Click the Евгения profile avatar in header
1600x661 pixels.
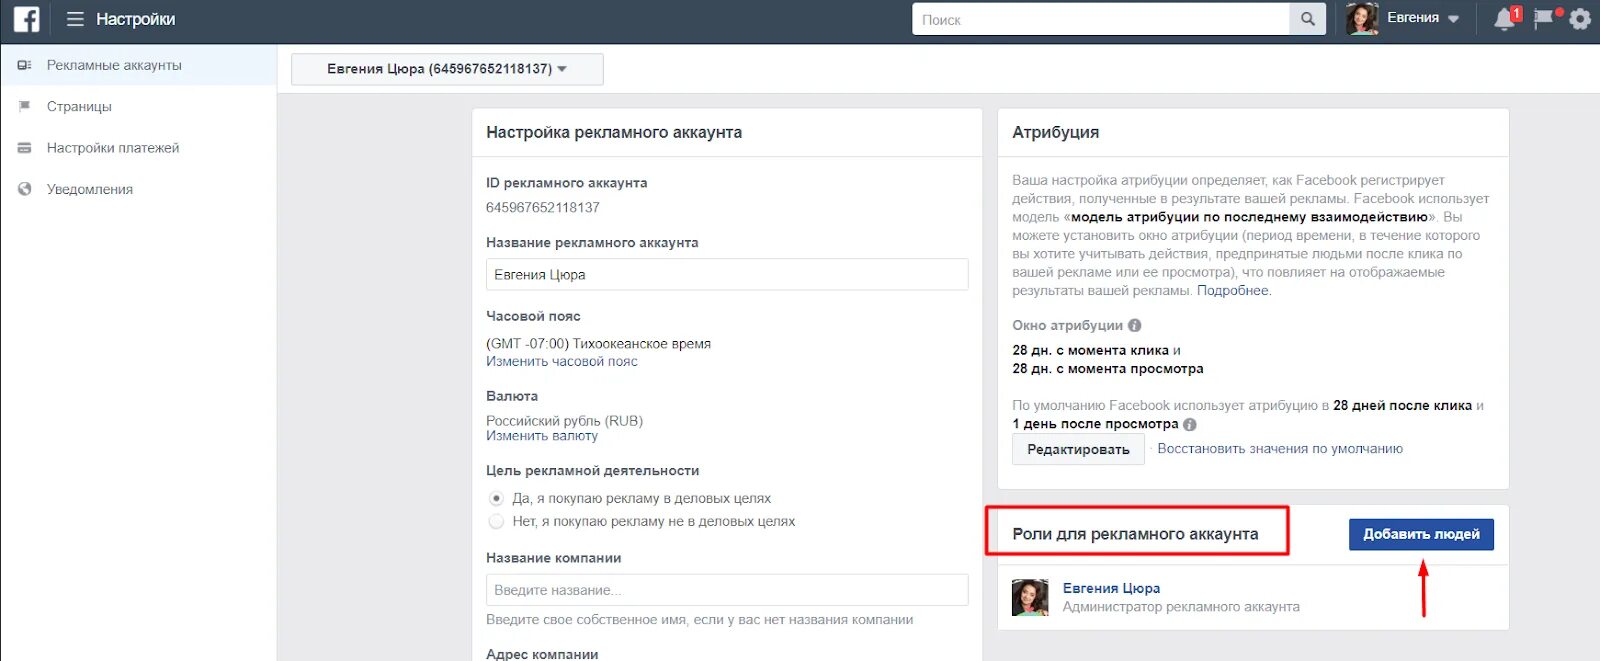pos(1361,19)
